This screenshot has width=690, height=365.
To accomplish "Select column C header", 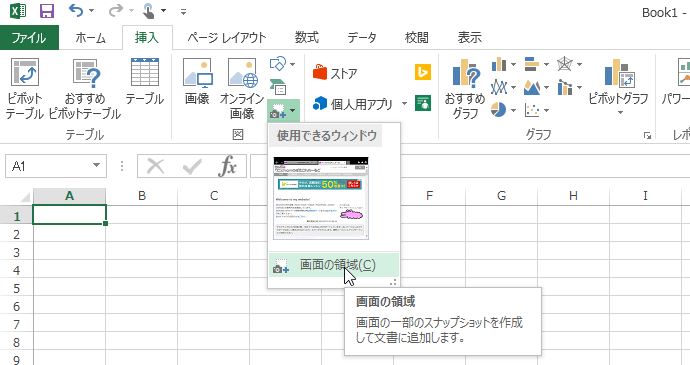I will pyautogui.click(x=214, y=196).
